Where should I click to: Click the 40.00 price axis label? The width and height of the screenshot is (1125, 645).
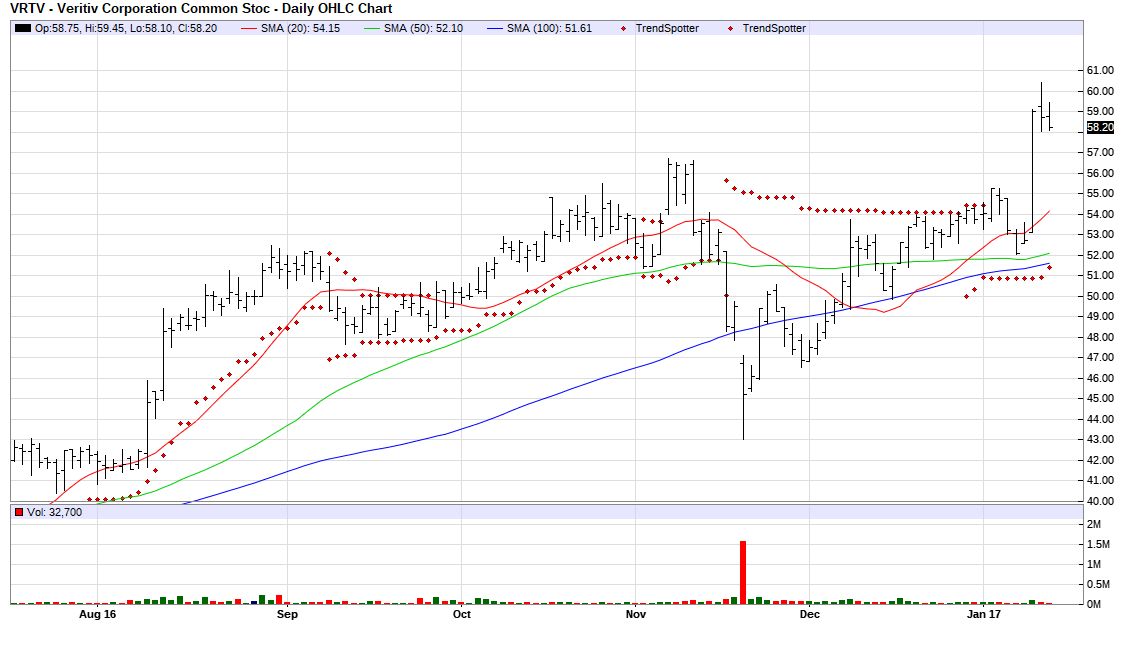(x=1100, y=501)
